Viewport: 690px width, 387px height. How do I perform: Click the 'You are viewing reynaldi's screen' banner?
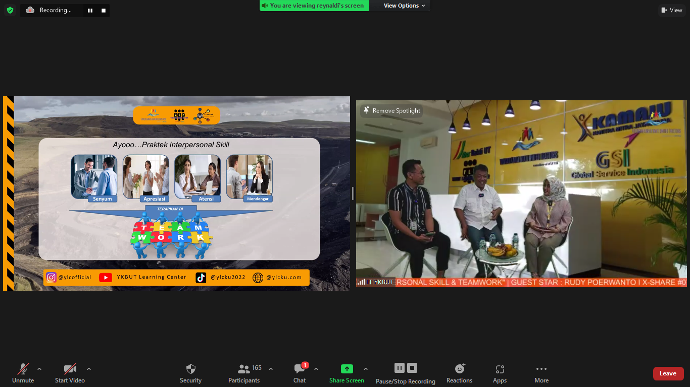314,6
